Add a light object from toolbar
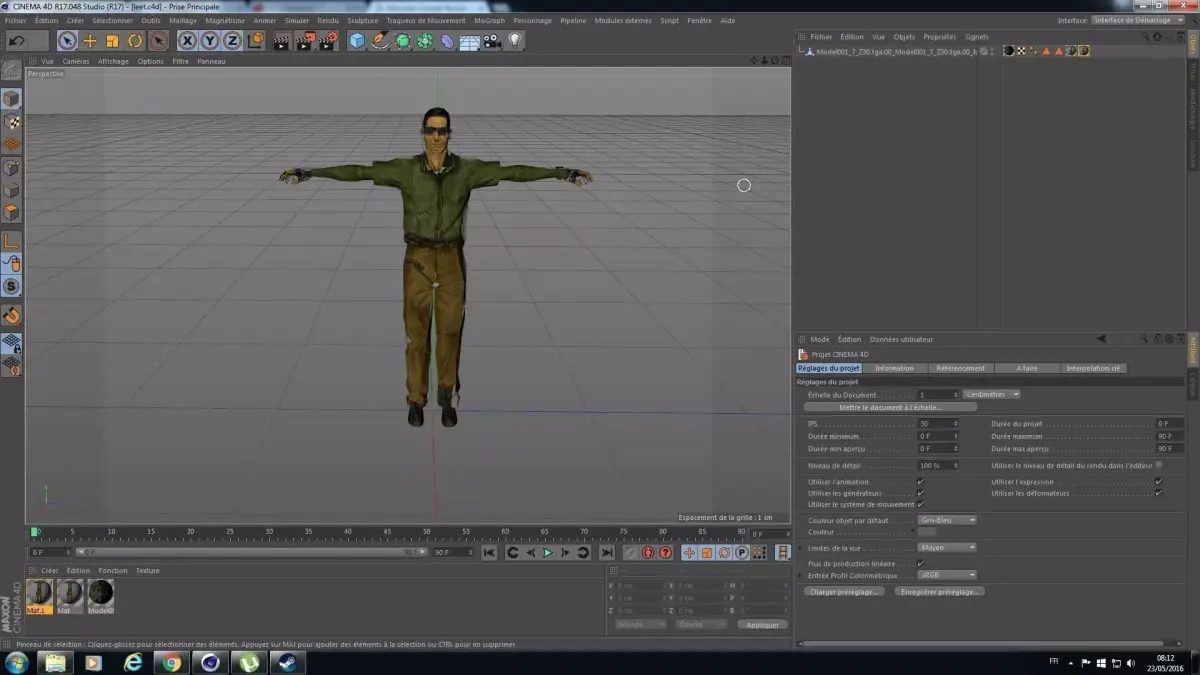 tap(515, 41)
